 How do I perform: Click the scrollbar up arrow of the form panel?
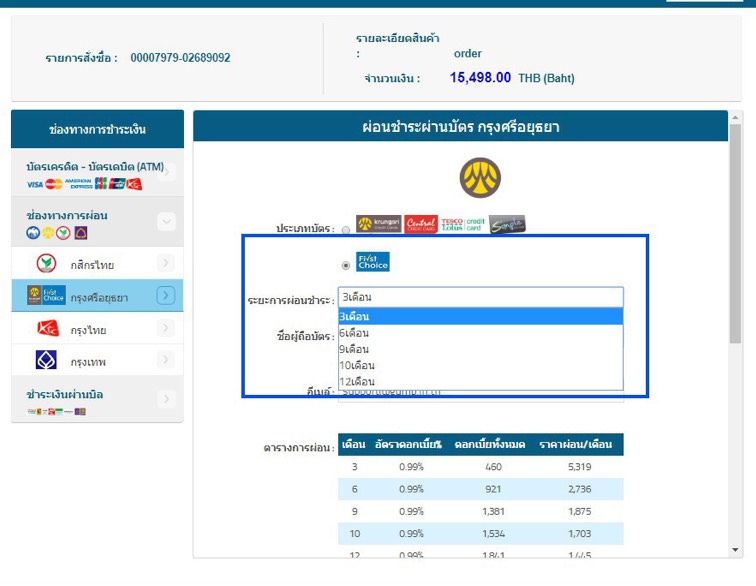coord(735,117)
